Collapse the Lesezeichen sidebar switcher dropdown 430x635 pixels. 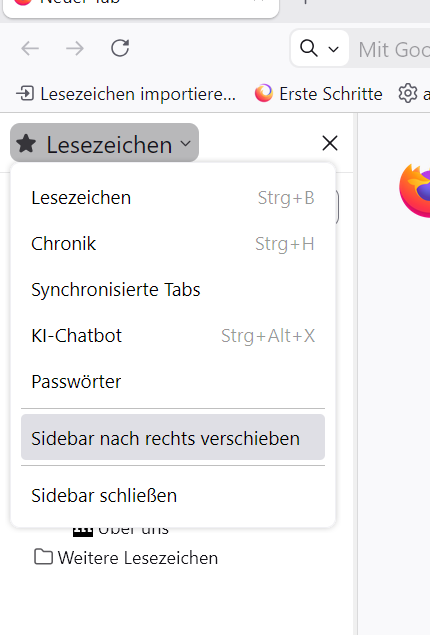104,143
